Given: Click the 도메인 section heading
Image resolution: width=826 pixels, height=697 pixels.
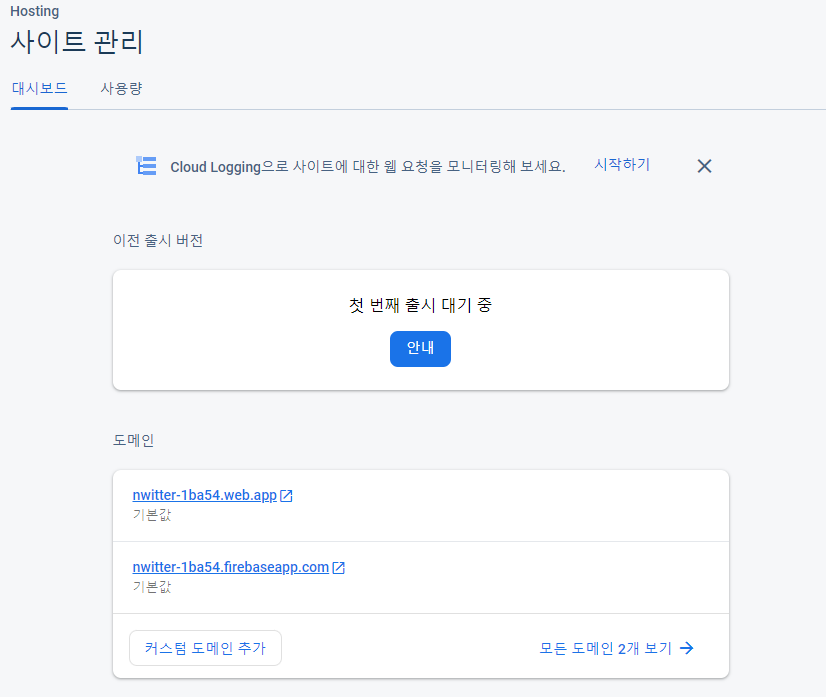Looking at the screenshot, I should coord(133,440).
